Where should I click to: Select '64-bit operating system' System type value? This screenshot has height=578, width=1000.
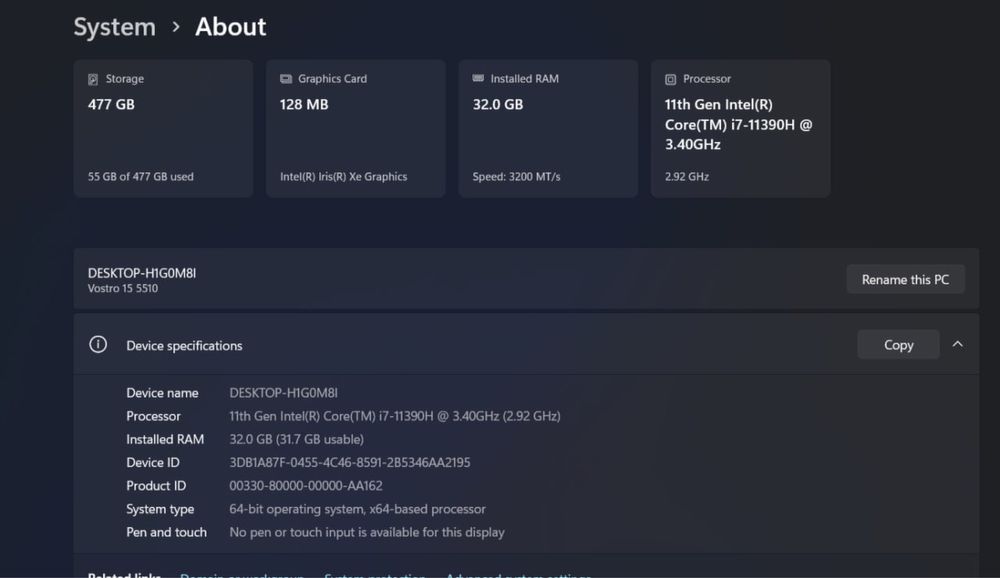(x=357, y=509)
